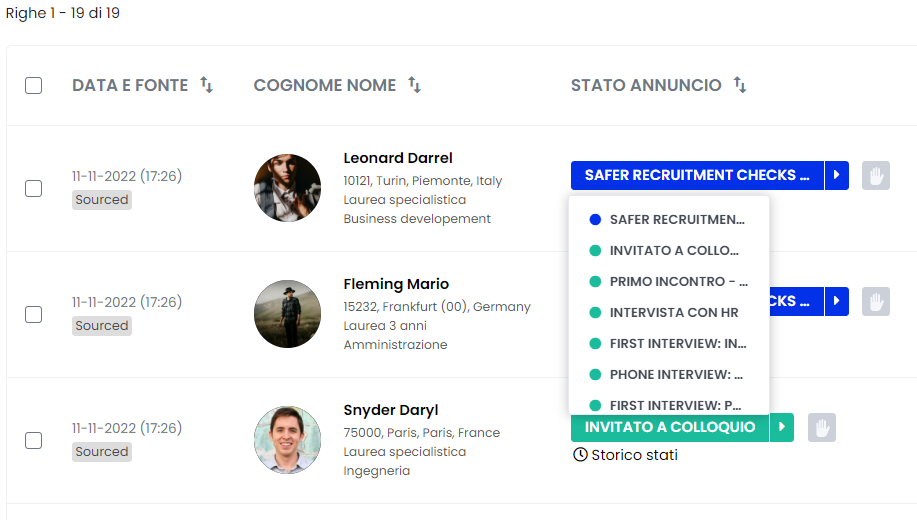This screenshot has height=520, width=917.
Task: Click DATA E FONTE column header
Action: 130,85
